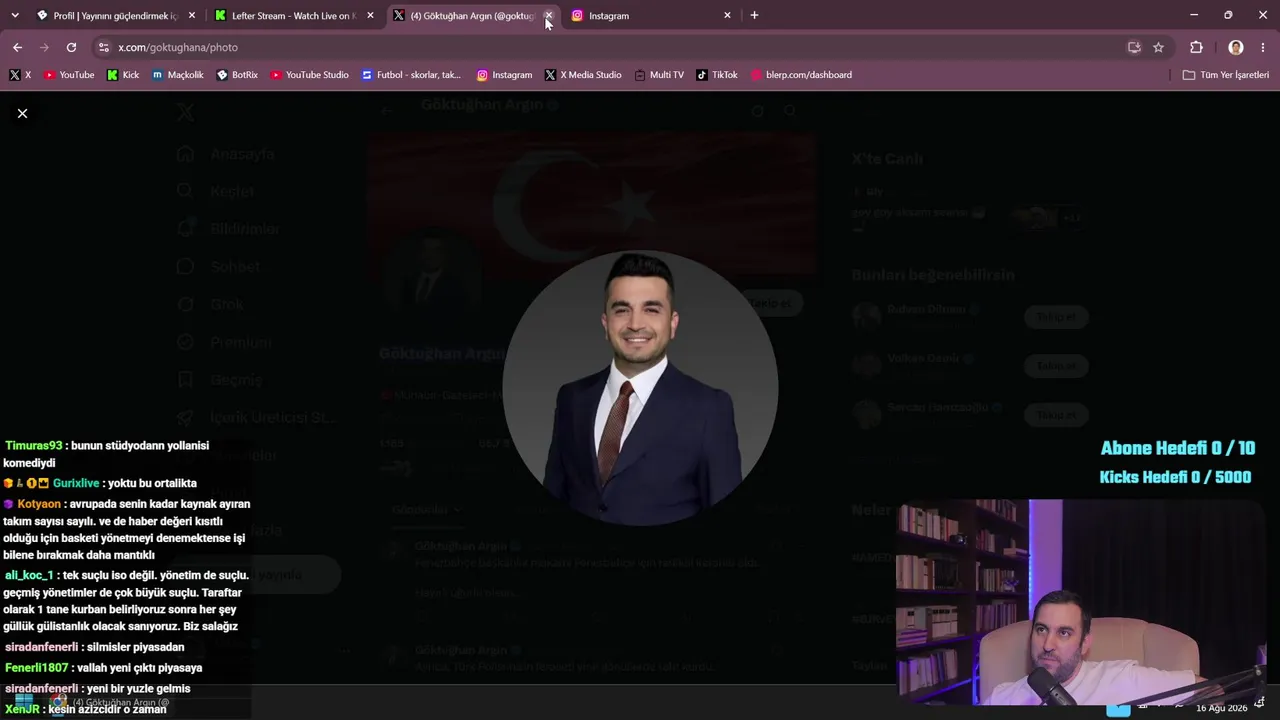Bookmark this page with the star icon
This screenshot has height=720, width=1280.
pos(1158,47)
